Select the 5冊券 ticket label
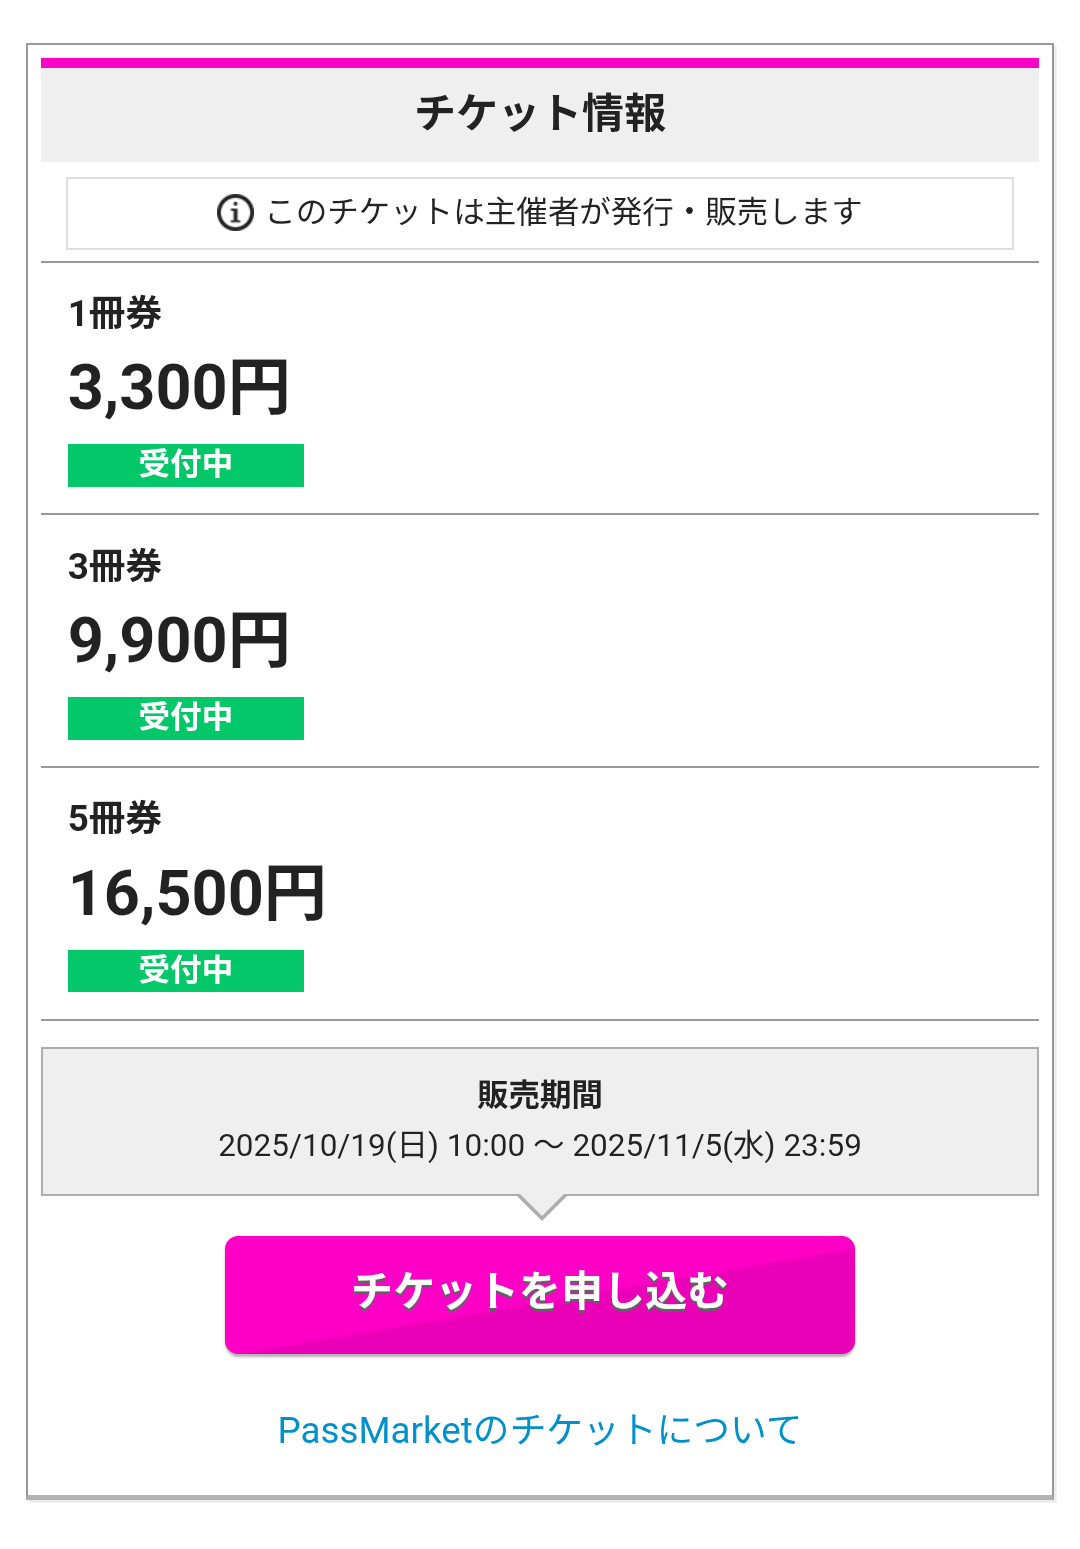Screen dimensions: 1080x1549 point(115,819)
